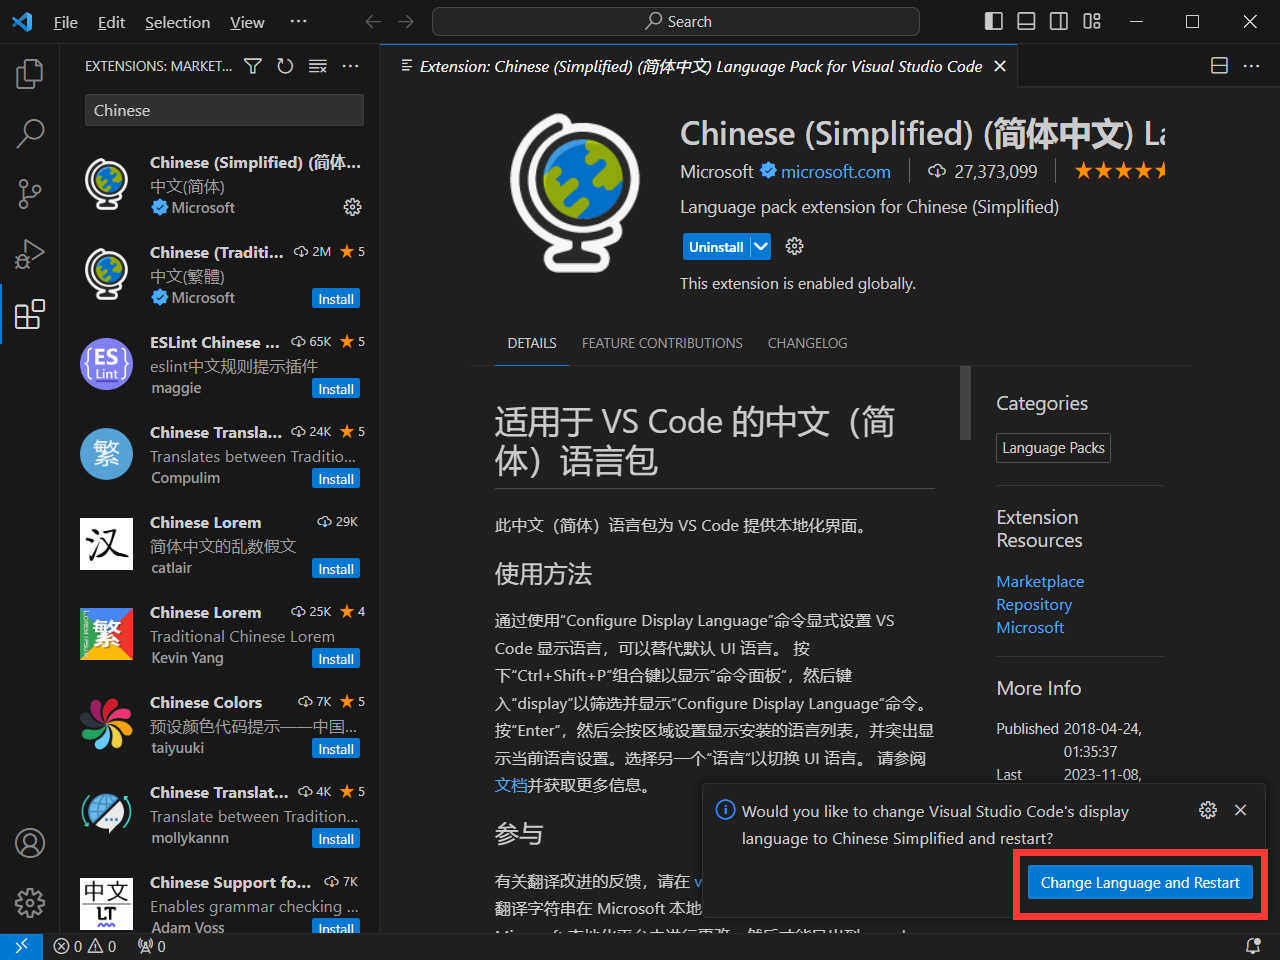Click the gear icon next to Uninstall
1280x960 pixels.
pos(795,246)
